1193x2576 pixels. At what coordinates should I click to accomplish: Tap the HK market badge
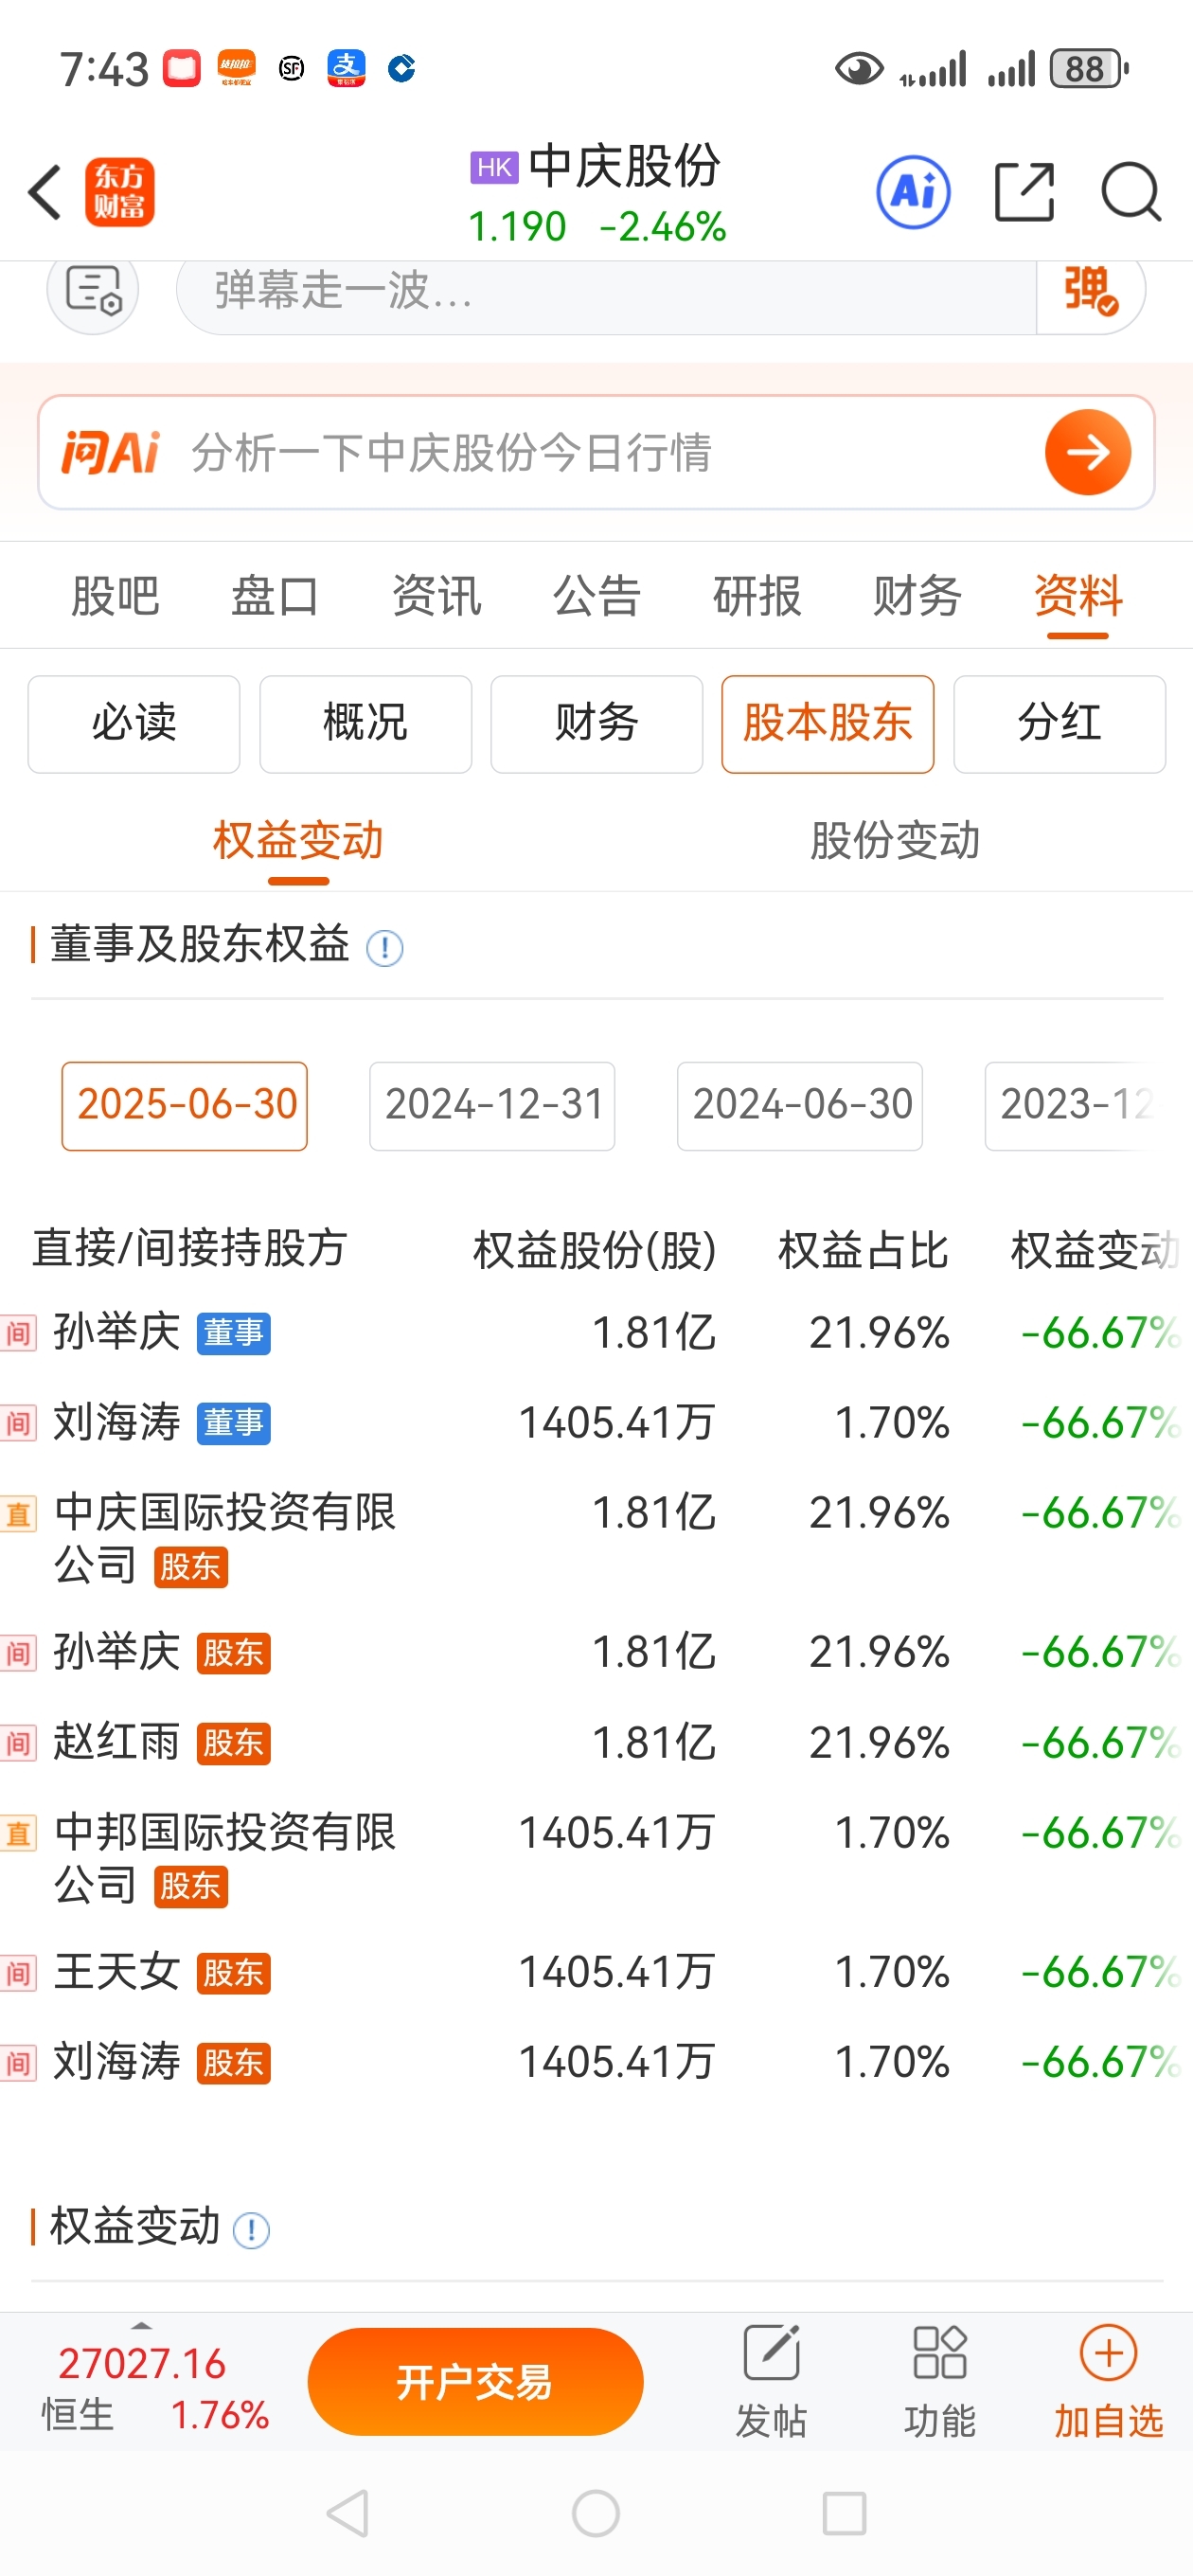494,167
